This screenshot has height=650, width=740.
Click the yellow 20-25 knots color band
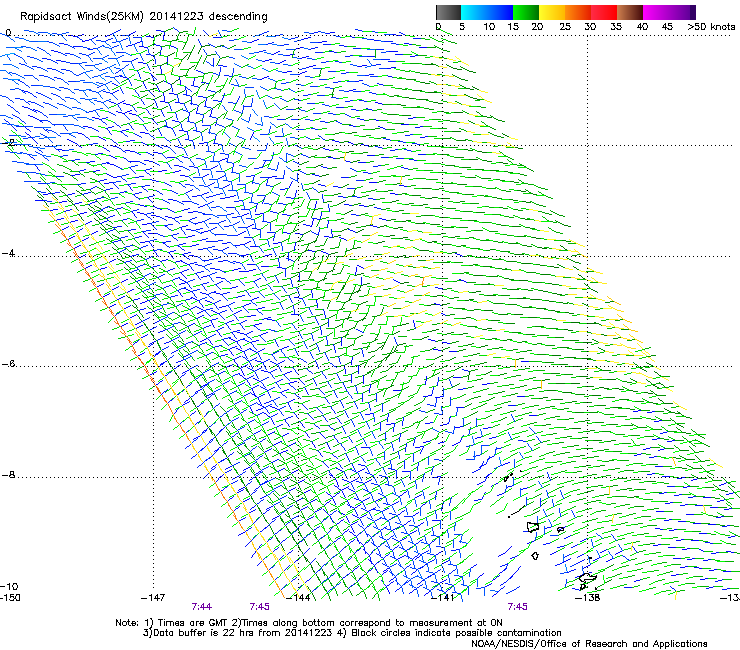(x=552, y=12)
